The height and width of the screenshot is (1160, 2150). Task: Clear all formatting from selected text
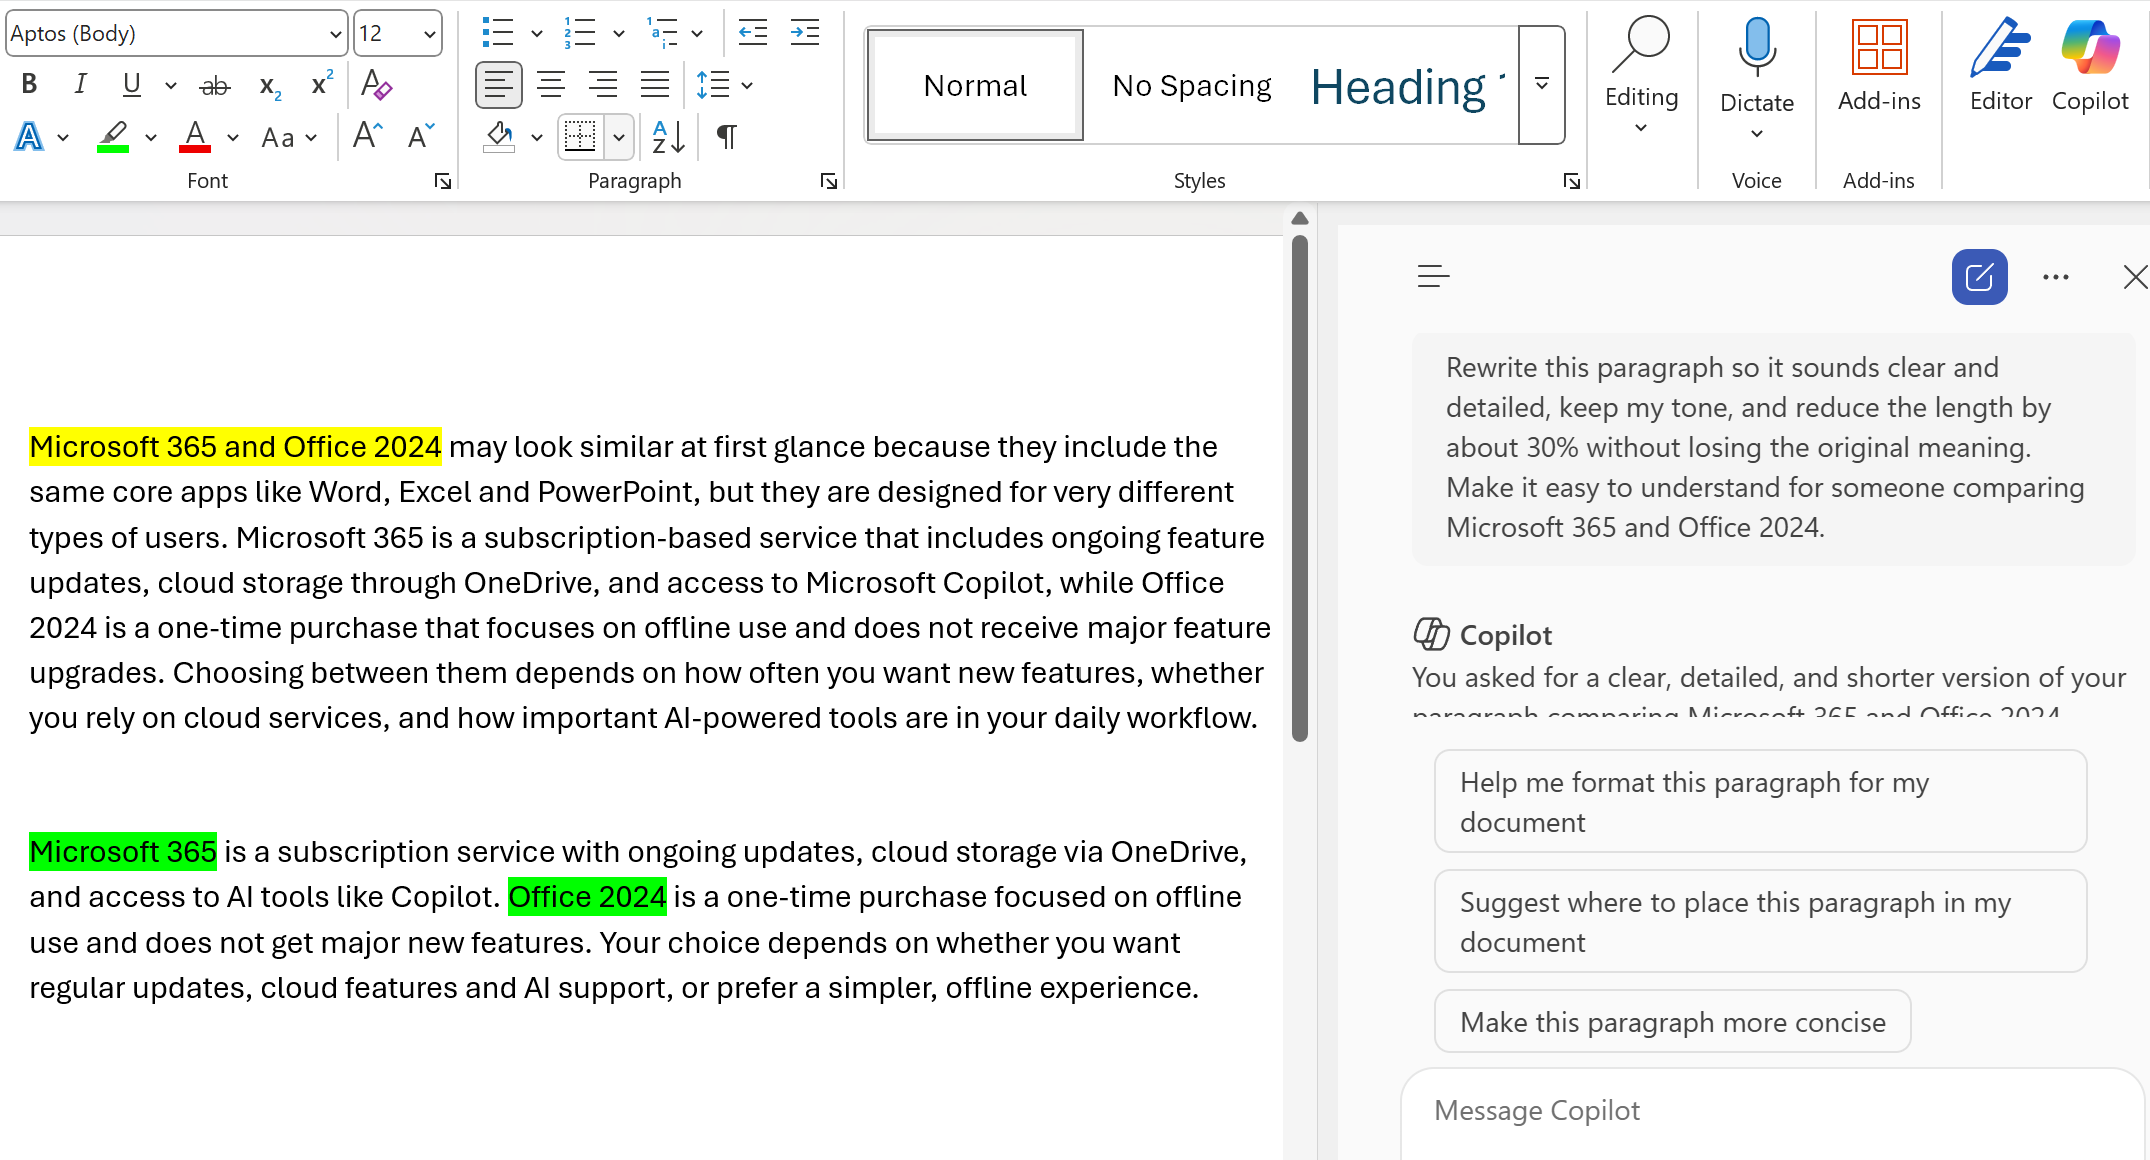coord(376,85)
